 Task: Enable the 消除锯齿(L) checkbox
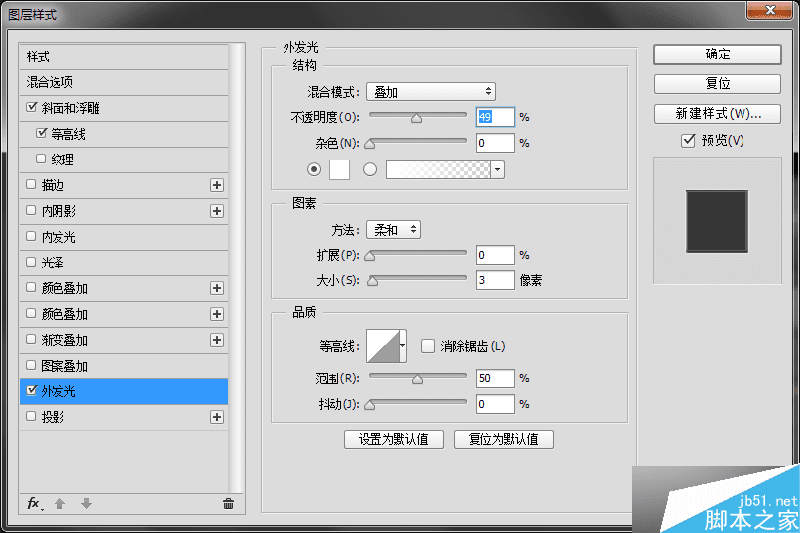coord(428,346)
